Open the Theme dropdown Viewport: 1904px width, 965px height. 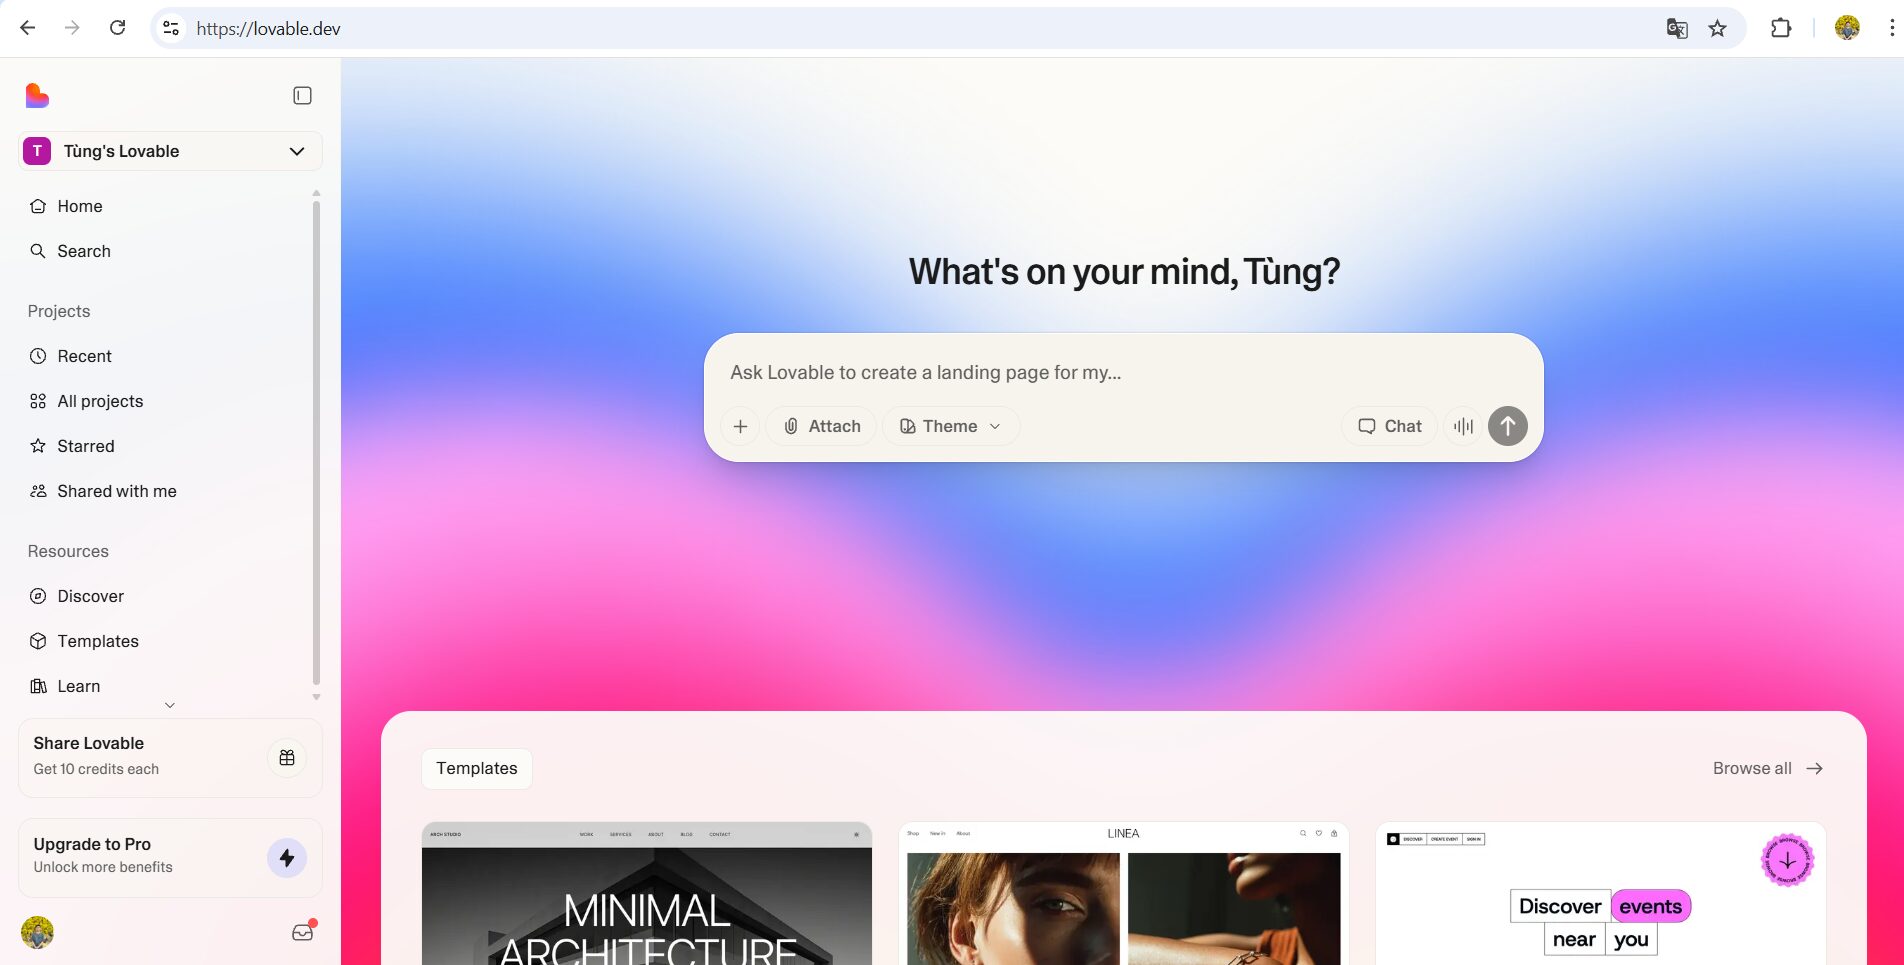pos(950,426)
